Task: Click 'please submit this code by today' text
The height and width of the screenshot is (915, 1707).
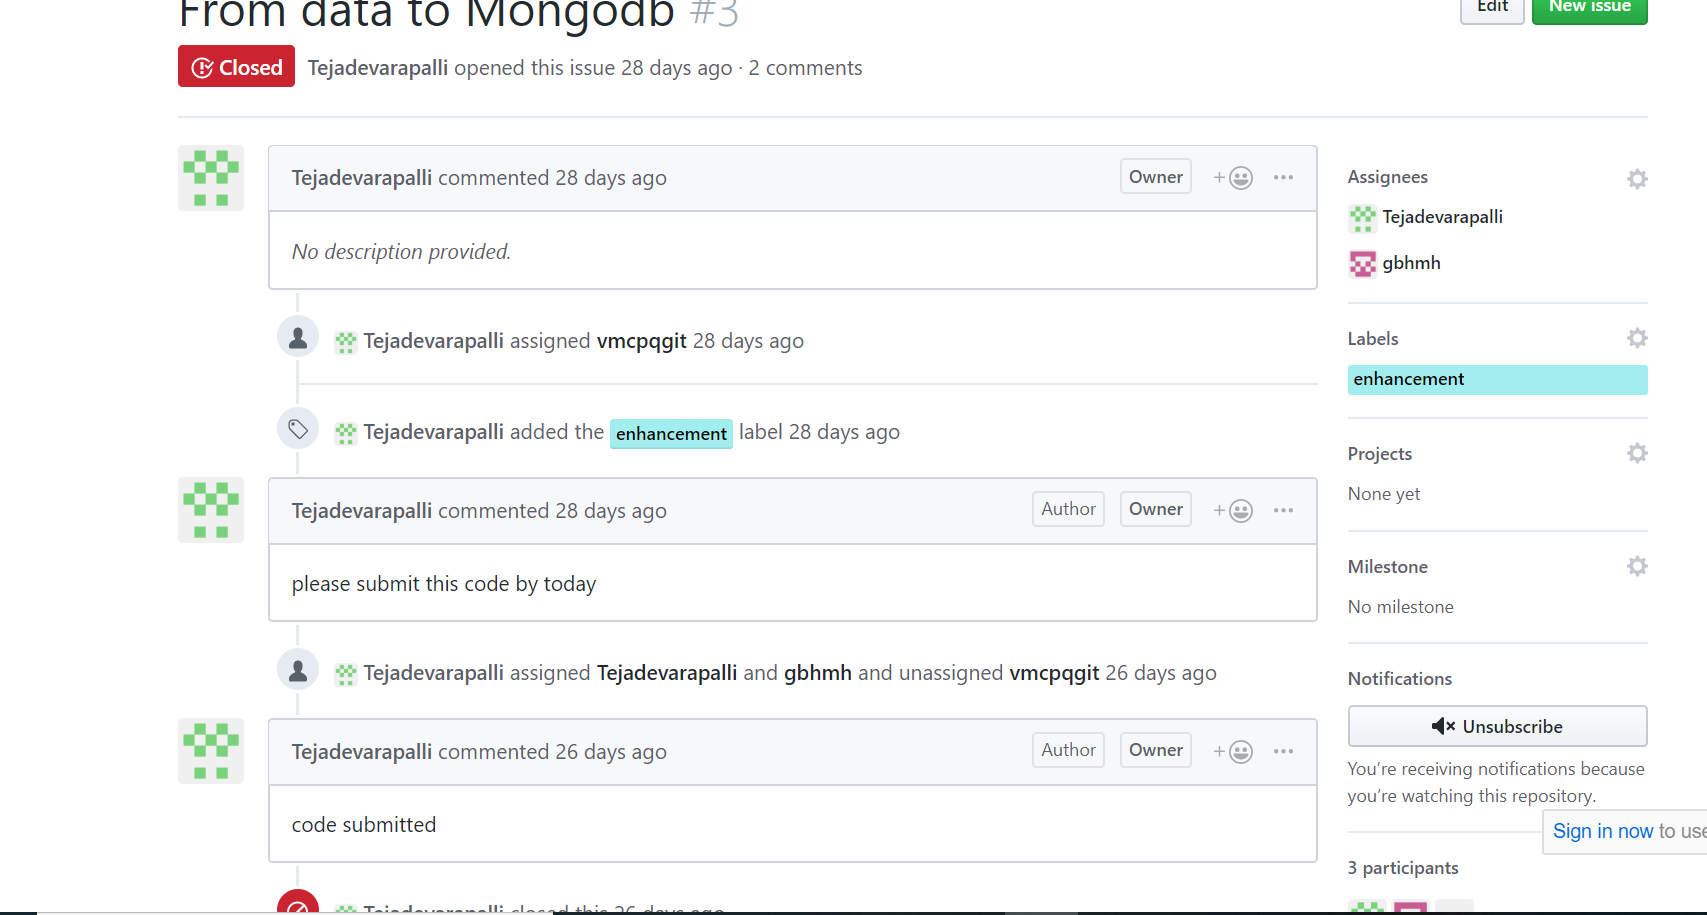Action: pos(444,584)
